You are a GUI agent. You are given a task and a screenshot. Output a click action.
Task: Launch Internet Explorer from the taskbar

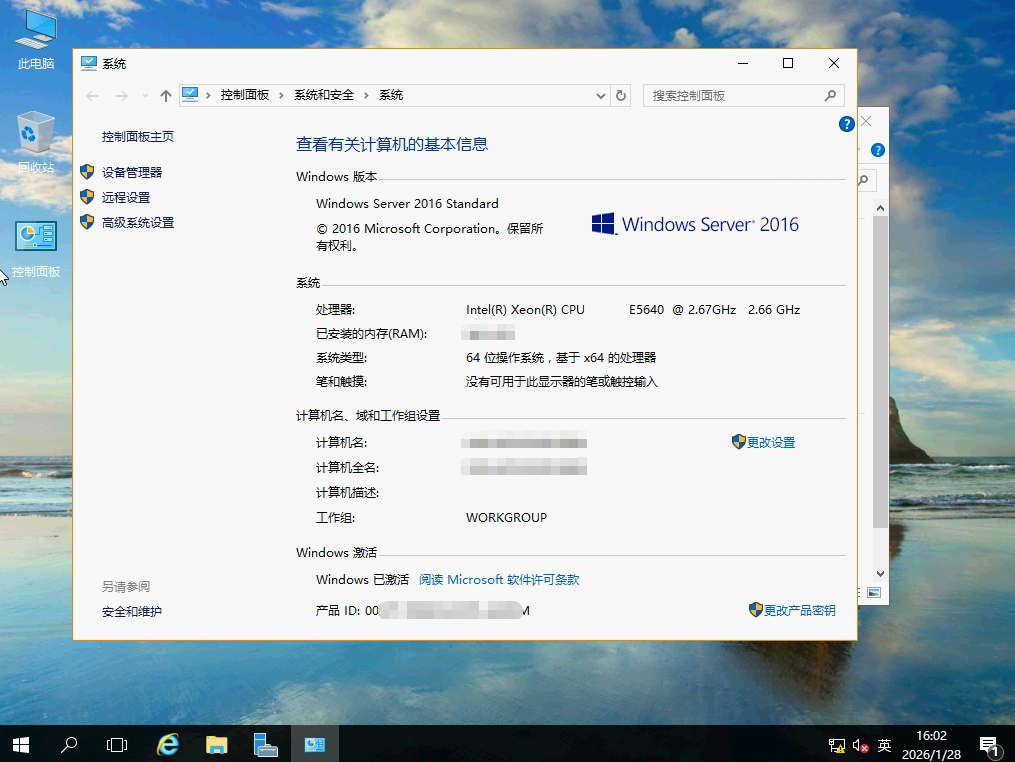coord(167,744)
